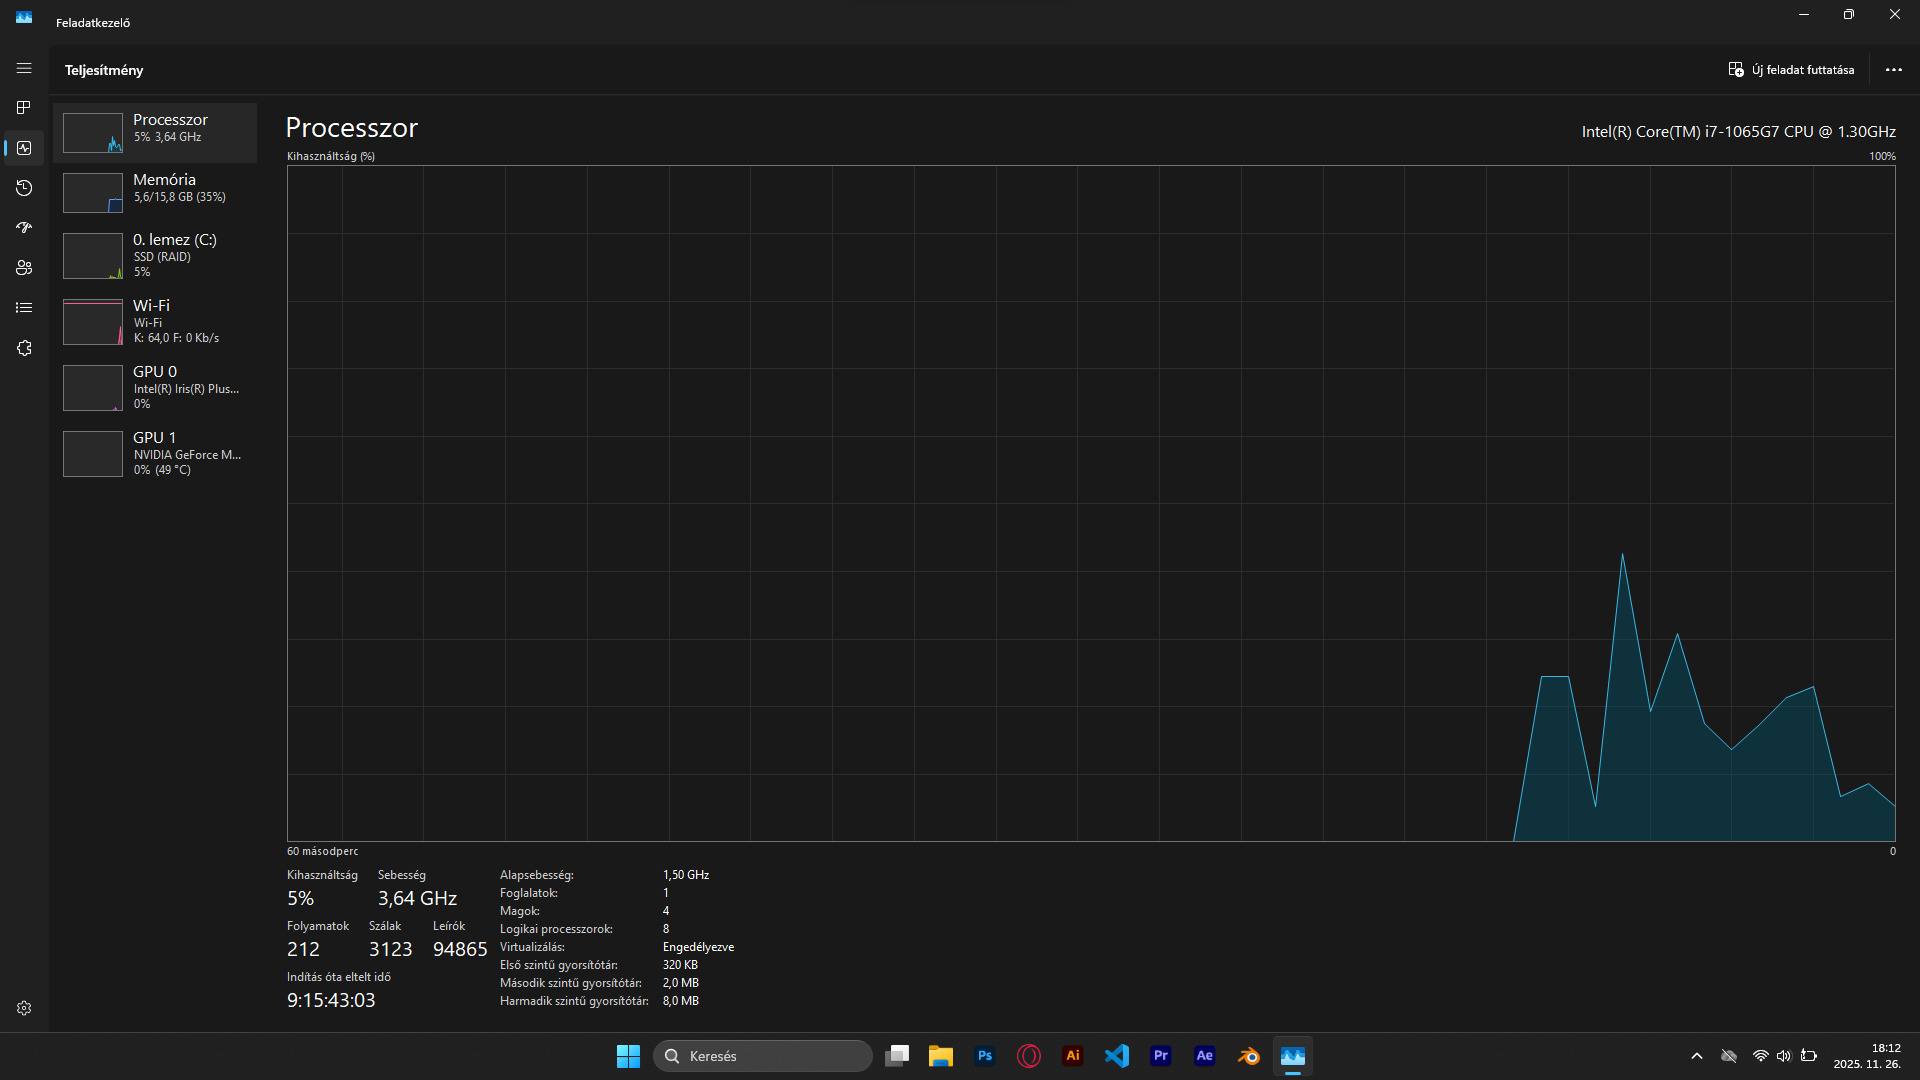Open the three-dot more options menu

click(x=1893, y=70)
